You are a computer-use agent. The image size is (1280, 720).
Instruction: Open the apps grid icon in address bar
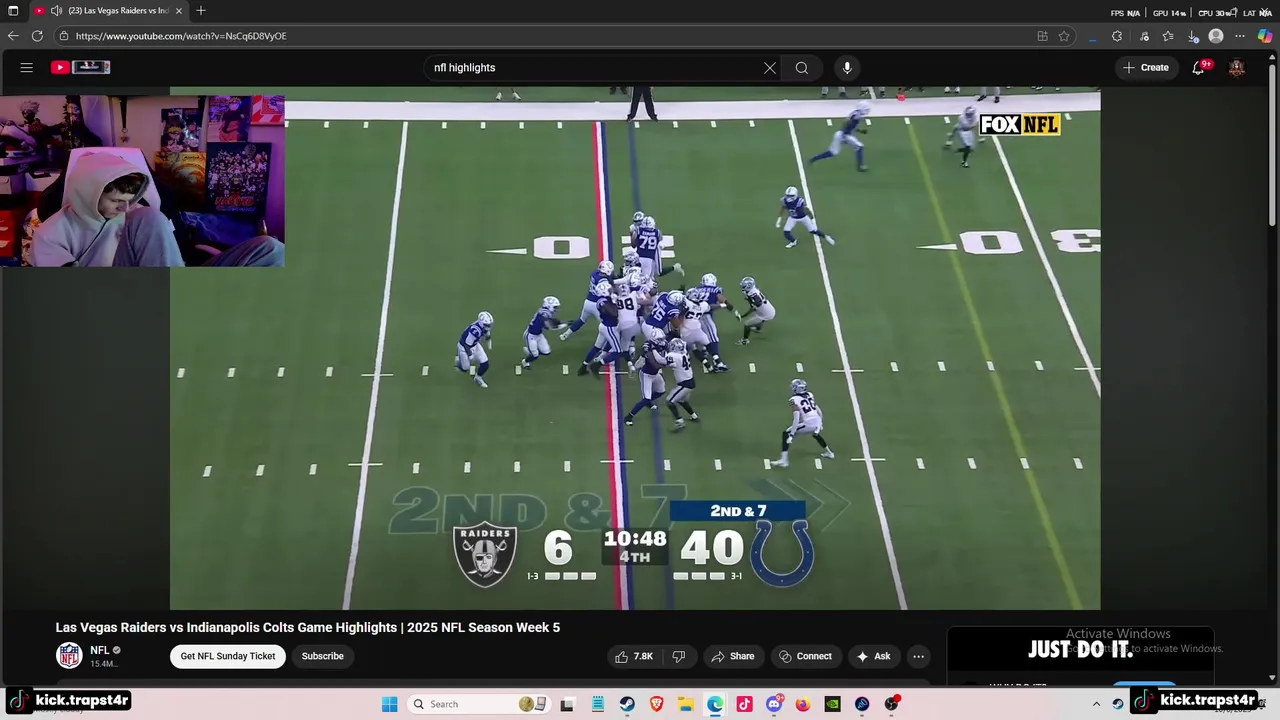(1042, 36)
